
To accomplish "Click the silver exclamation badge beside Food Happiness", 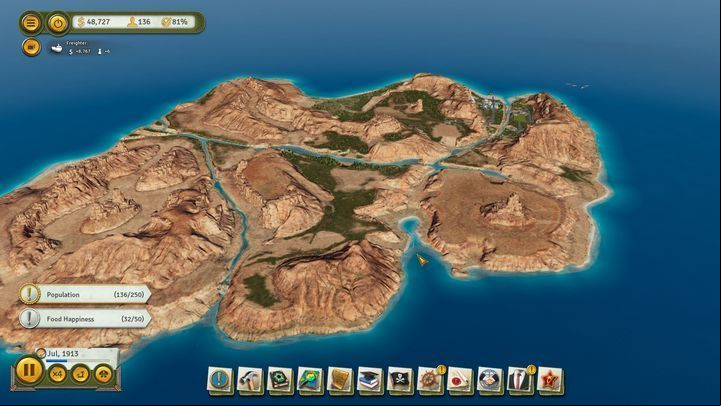I will pyautogui.click(x=30, y=318).
